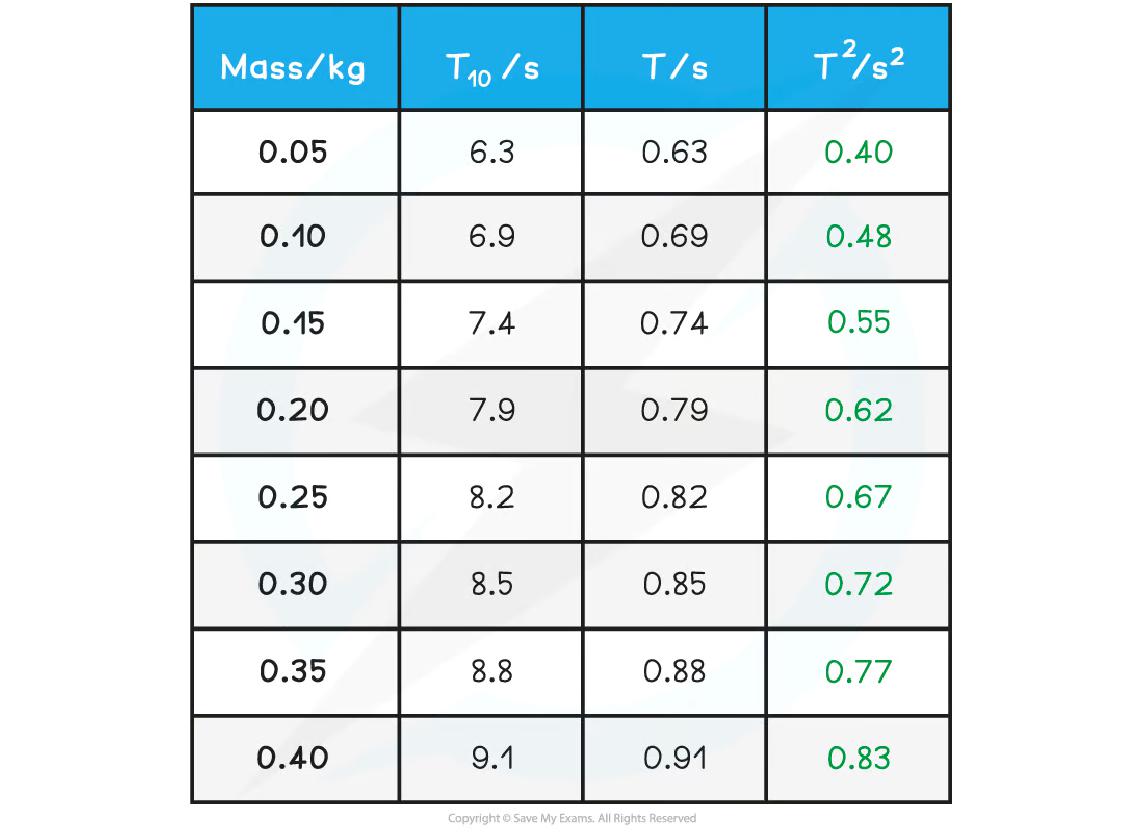Select the green 0.48 T² value

click(859, 237)
